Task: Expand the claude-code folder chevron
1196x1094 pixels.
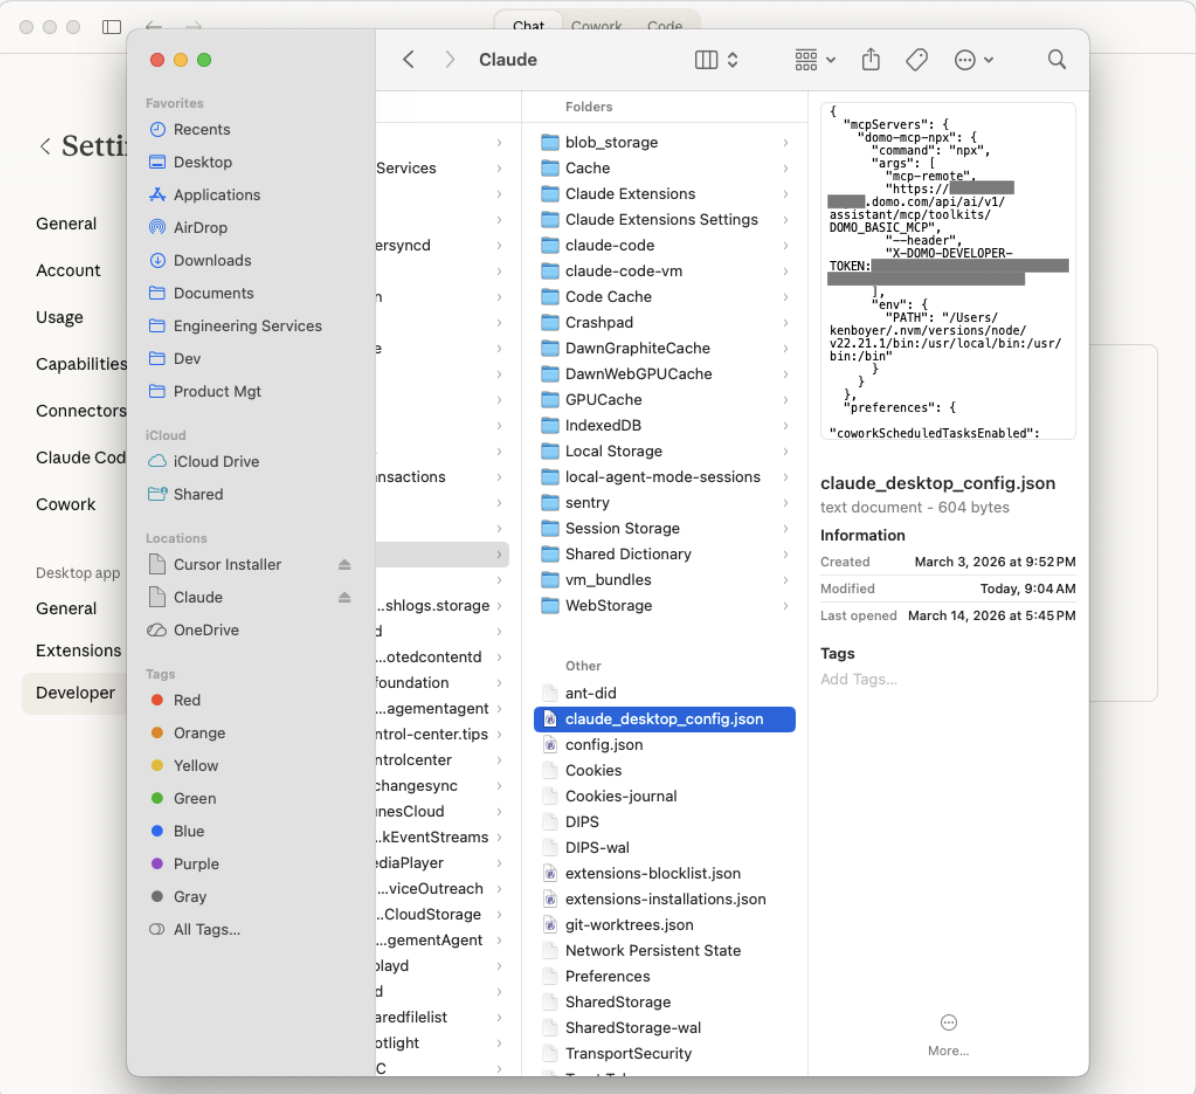Action: (x=785, y=246)
